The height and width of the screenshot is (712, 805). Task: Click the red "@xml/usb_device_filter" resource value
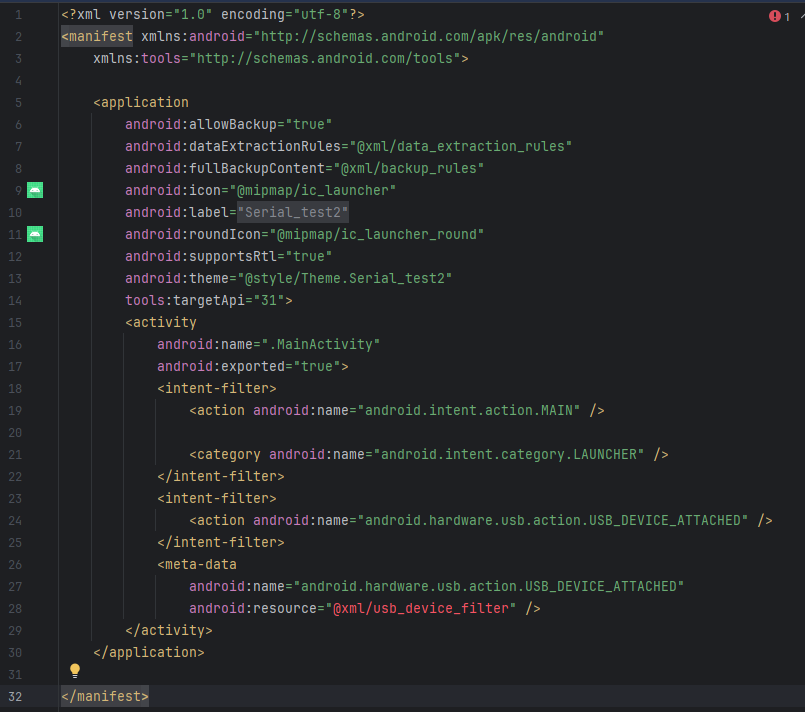pyautogui.click(x=421, y=608)
